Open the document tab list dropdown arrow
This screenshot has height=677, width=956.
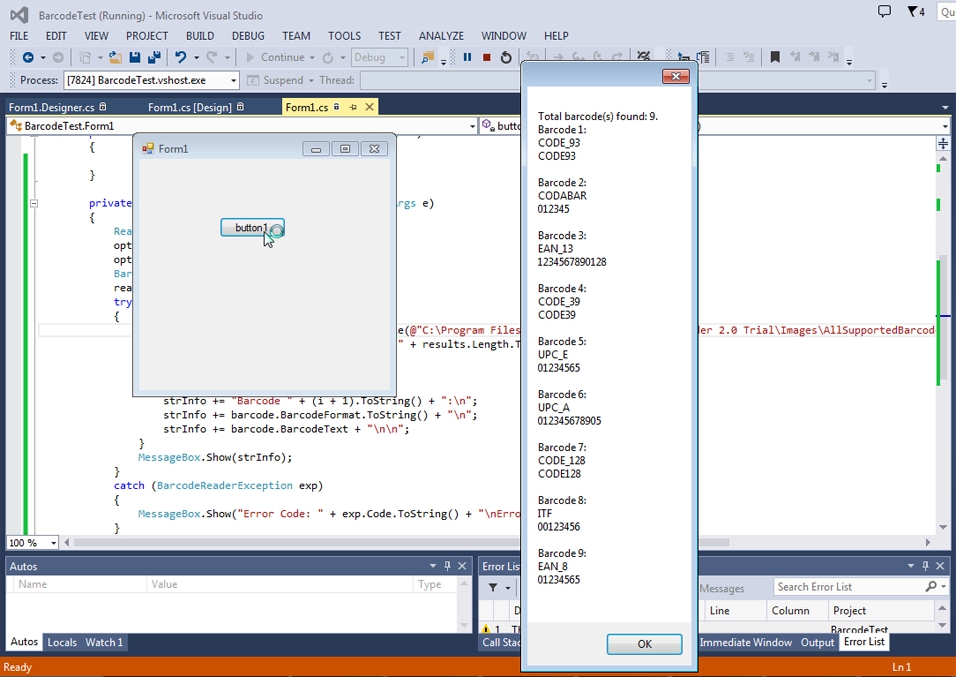(945, 107)
